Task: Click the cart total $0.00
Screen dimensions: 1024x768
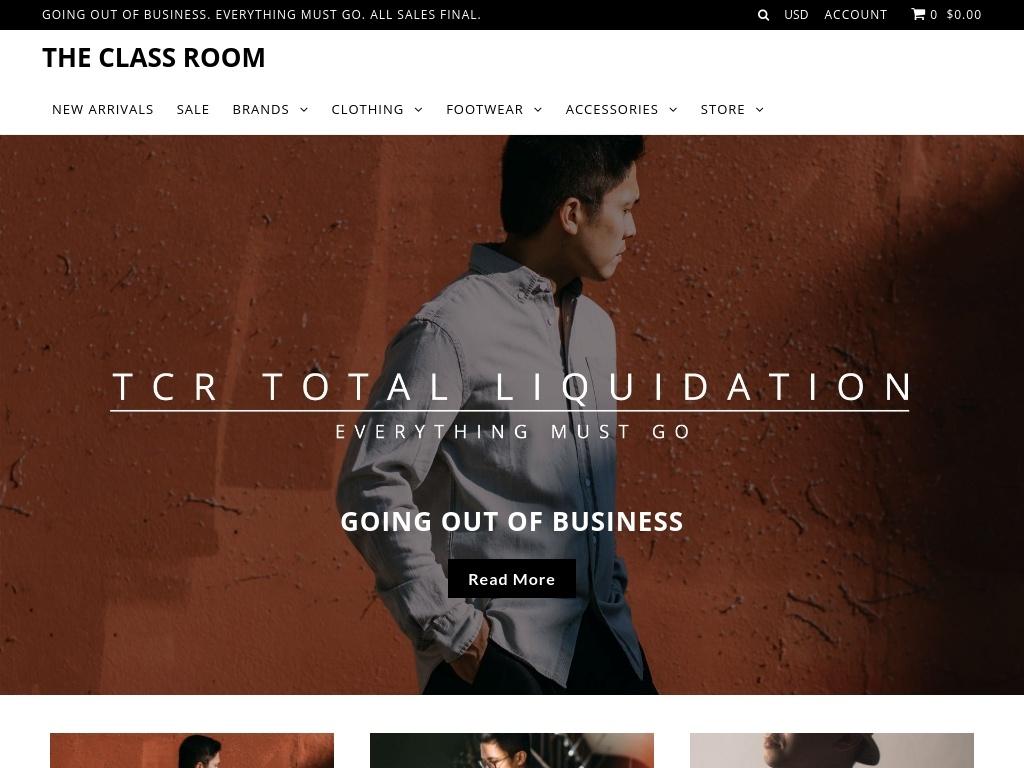Action: pyautogui.click(x=964, y=14)
